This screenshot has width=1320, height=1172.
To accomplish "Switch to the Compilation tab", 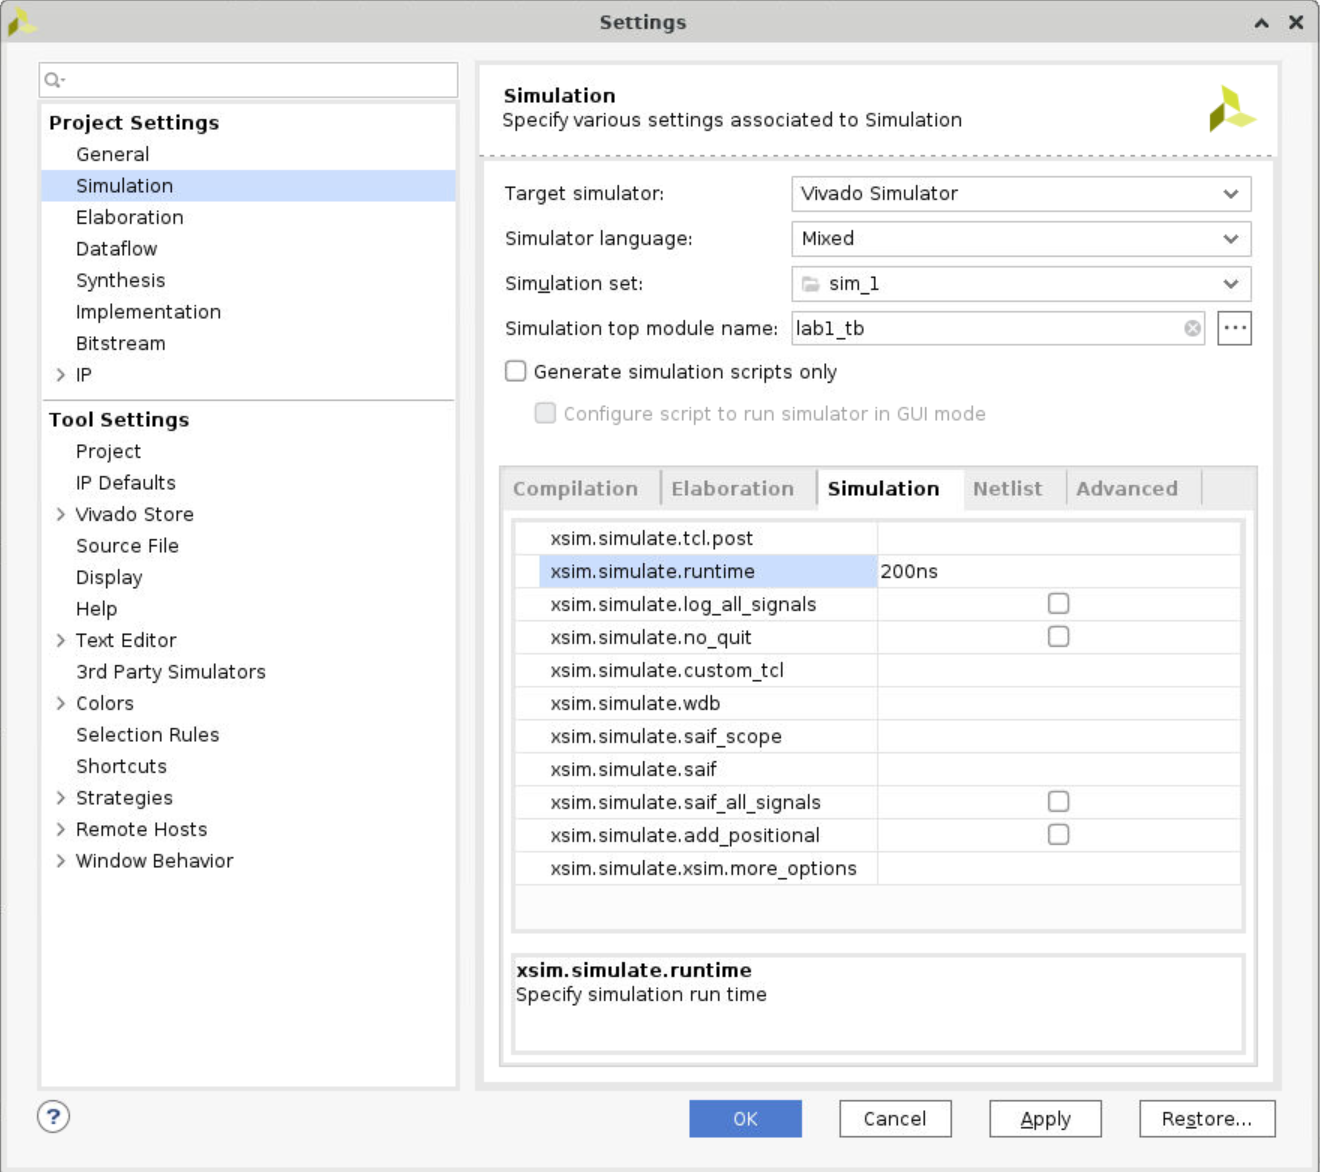I will [x=576, y=489].
